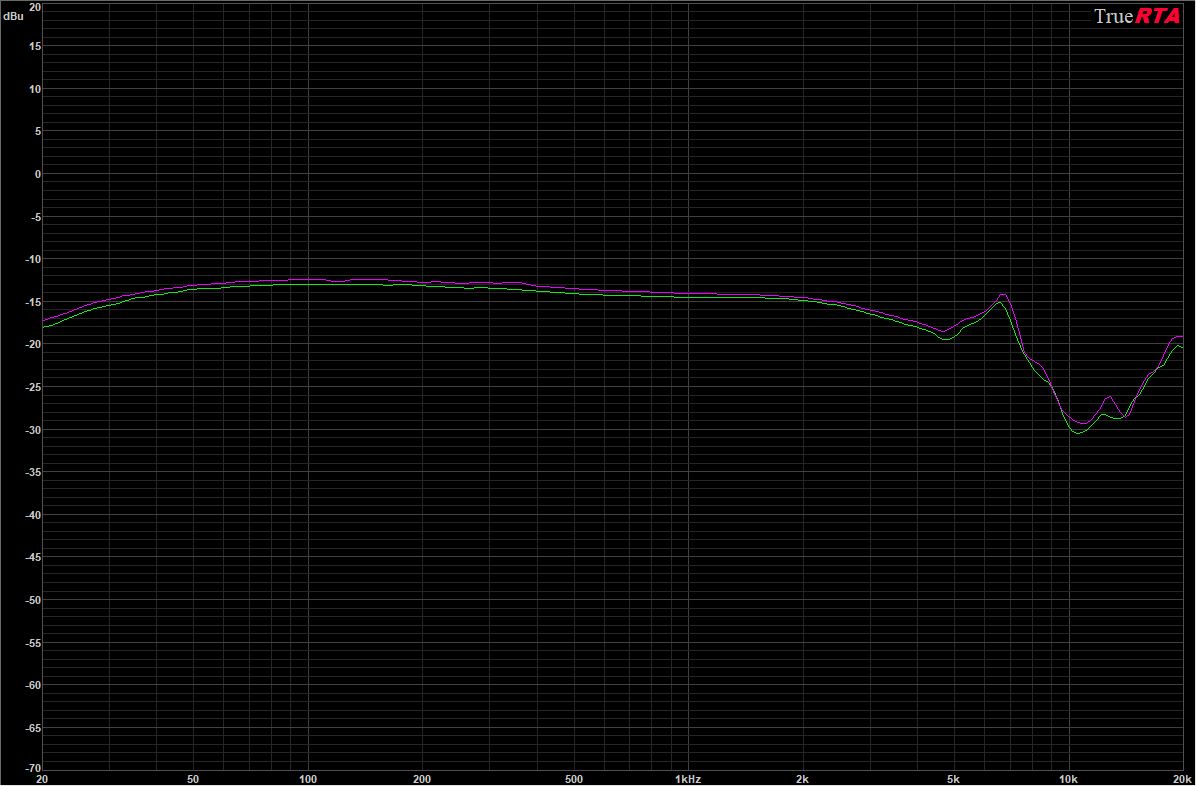The width and height of the screenshot is (1196, 786).
Task: Select the 500 Hz frequency axis label
Action: pyautogui.click(x=573, y=778)
